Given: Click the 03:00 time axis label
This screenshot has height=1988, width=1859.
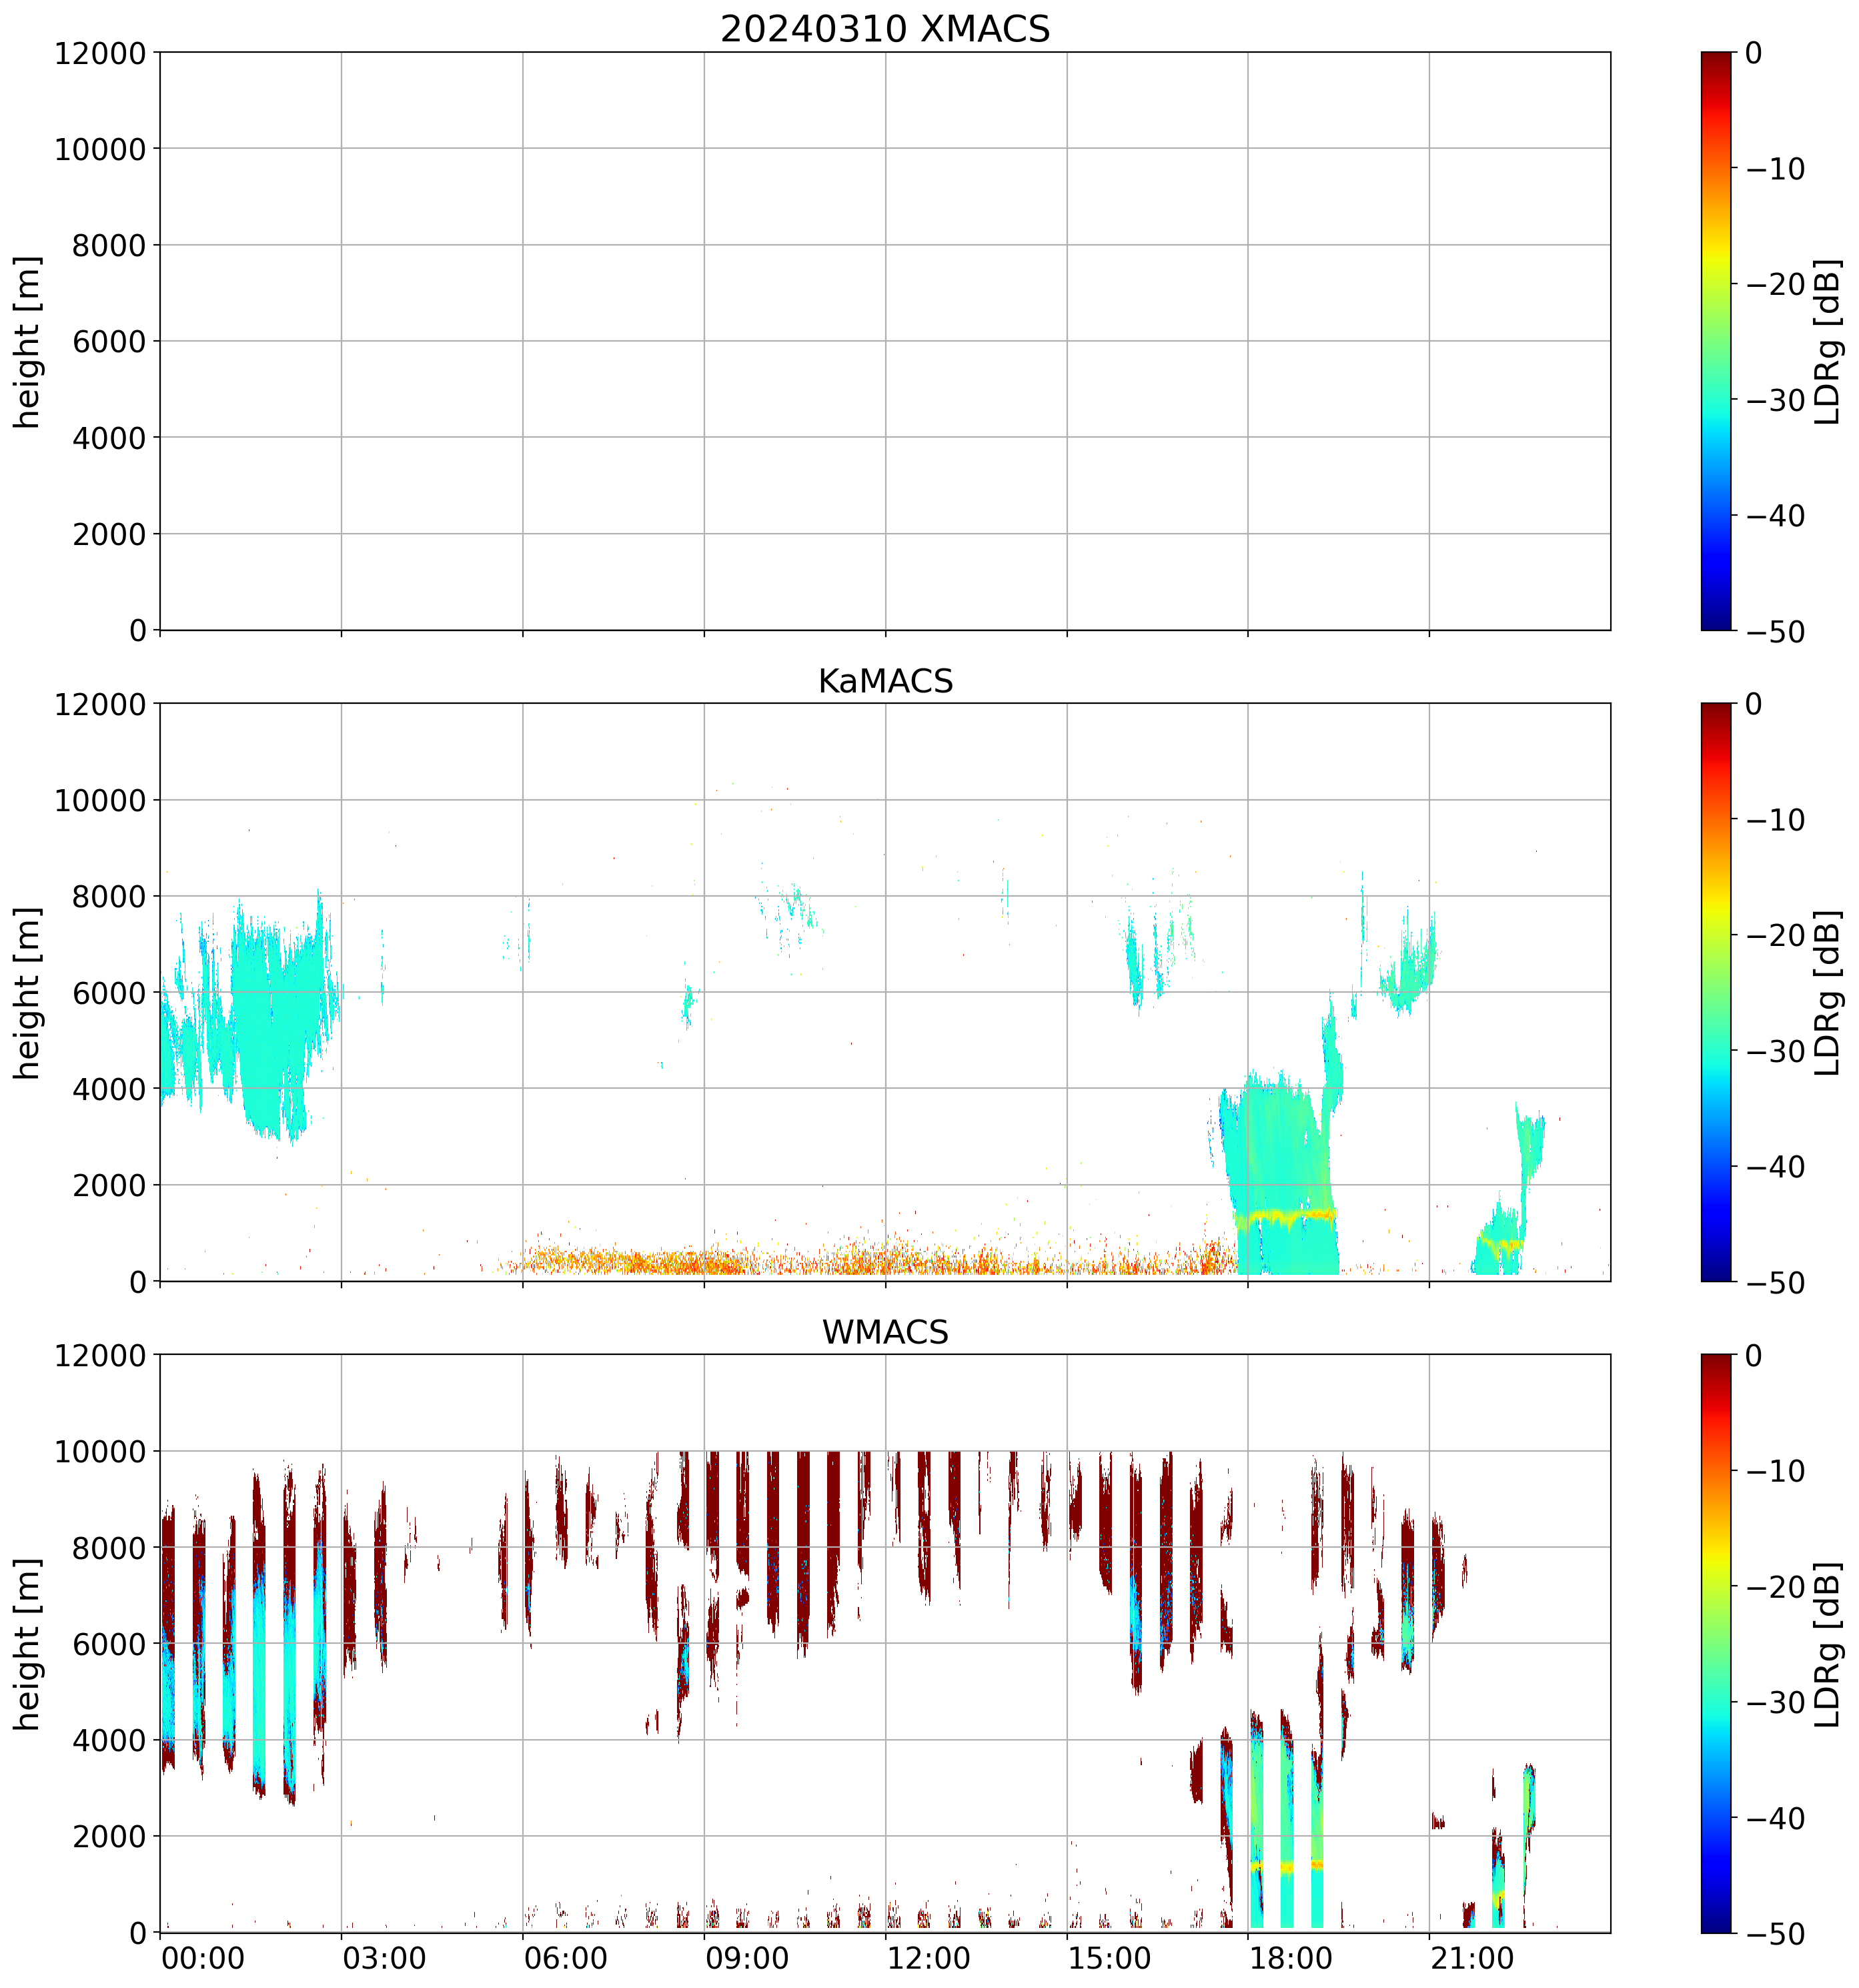Looking at the screenshot, I should pos(384,1958).
